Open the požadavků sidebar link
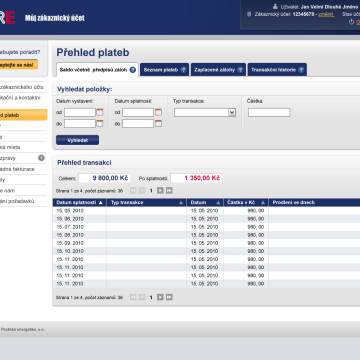Image resolution: width=360 pixels, height=360 pixels. [x=17, y=201]
